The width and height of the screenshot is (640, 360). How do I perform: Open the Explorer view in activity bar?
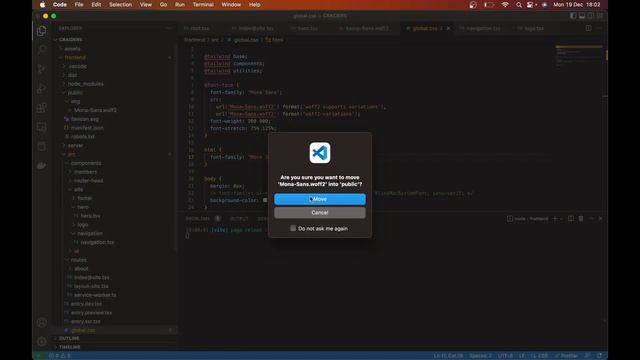point(42,31)
